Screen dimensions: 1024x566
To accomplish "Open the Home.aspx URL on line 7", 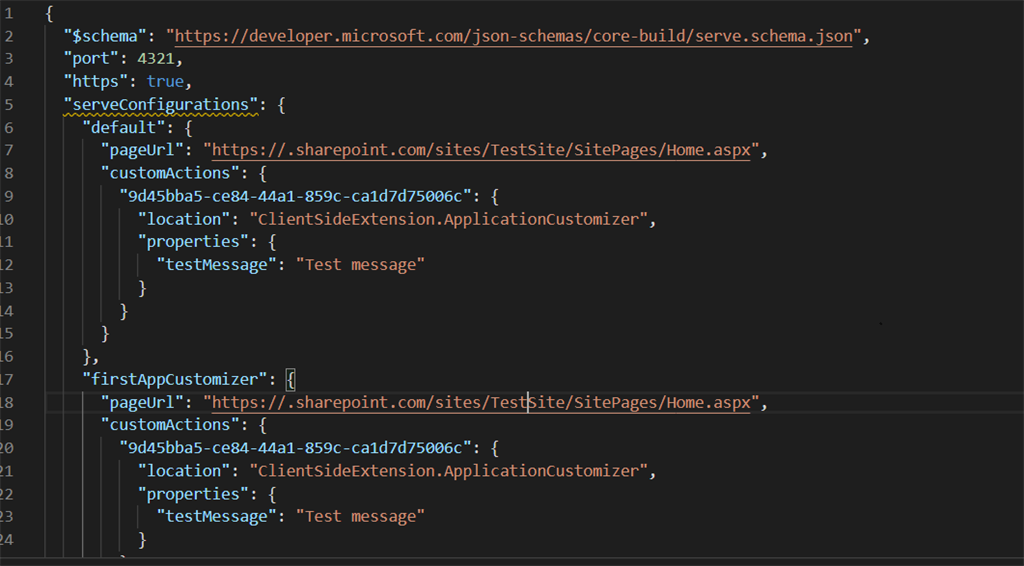I will 481,150.
